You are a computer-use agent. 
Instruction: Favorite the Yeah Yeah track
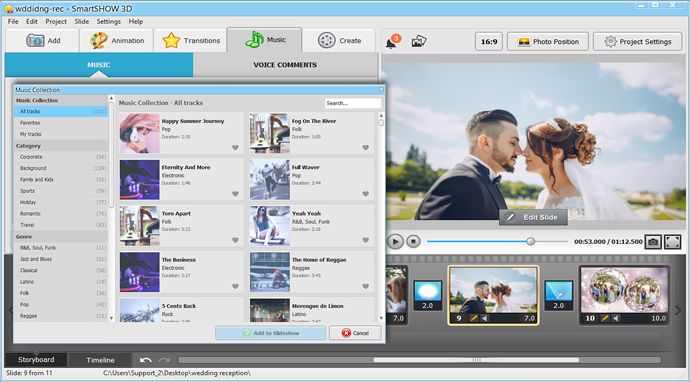(x=366, y=240)
